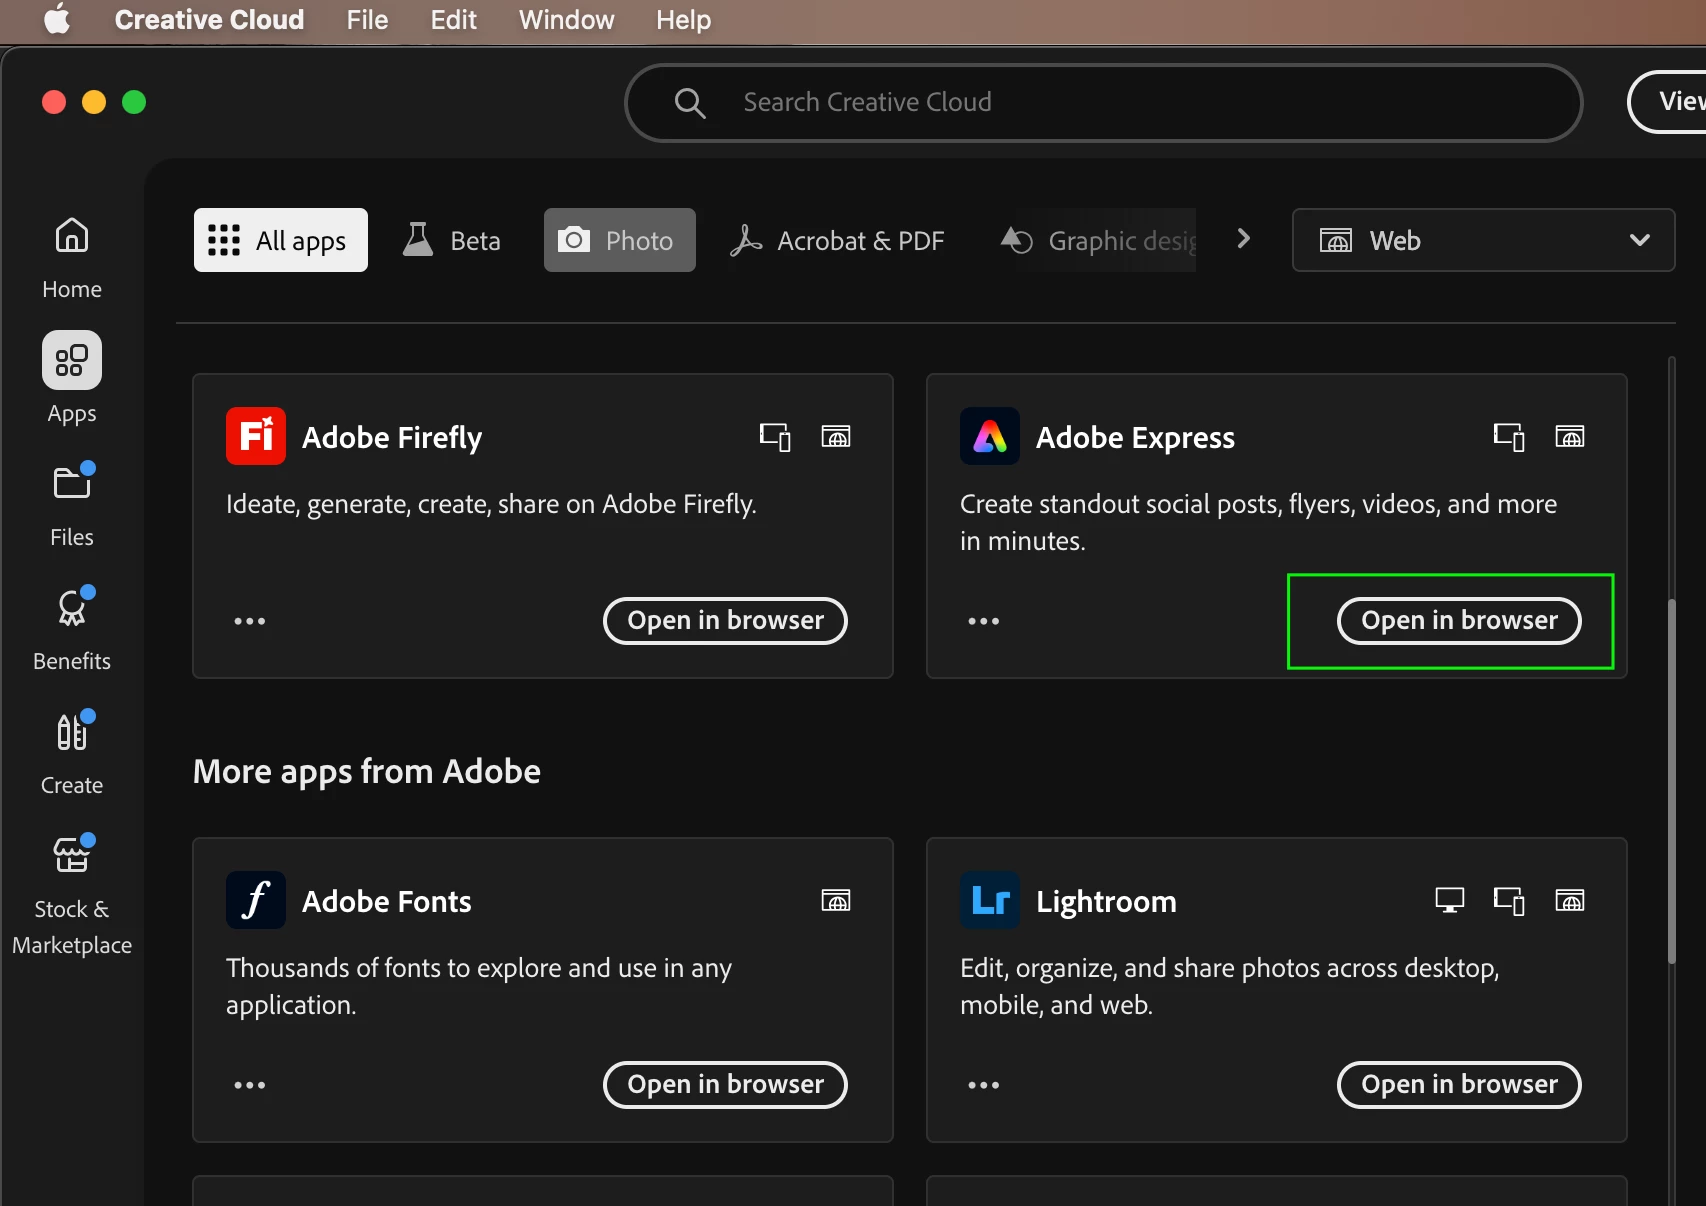Open the Web platform dropdown
Image resolution: width=1706 pixels, height=1206 pixels.
click(x=1484, y=240)
